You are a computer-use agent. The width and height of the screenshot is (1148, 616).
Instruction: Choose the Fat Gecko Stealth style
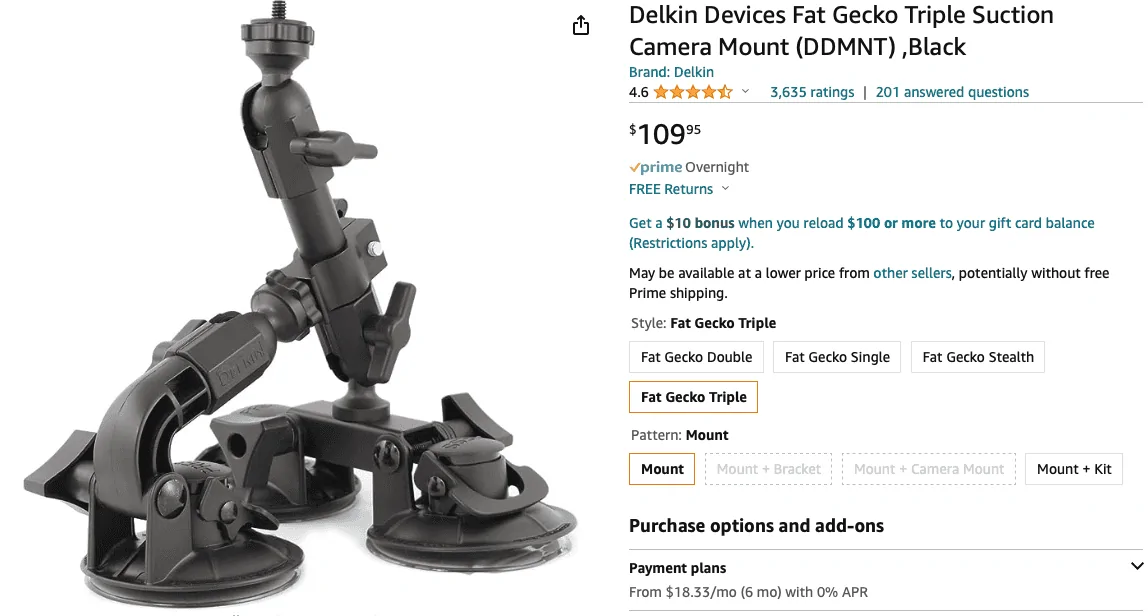pos(977,357)
